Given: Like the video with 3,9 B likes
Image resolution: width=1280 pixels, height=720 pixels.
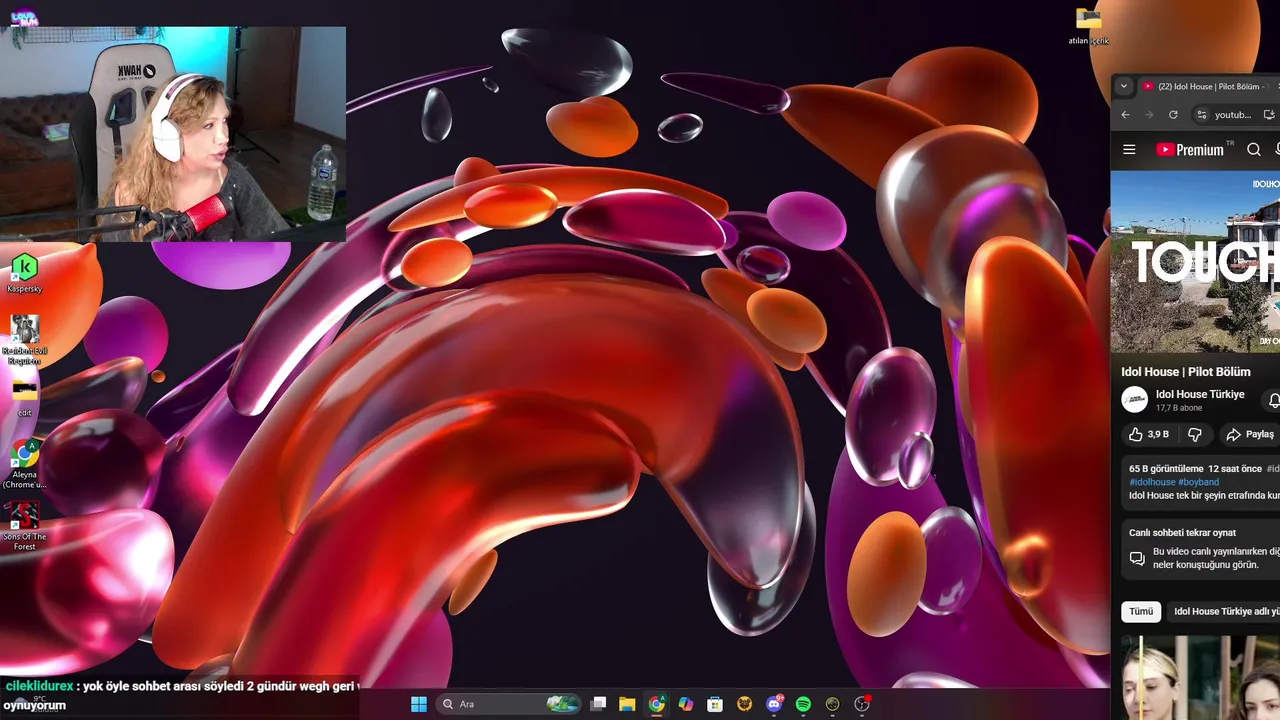Looking at the screenshot, I should pos(1148,434).
